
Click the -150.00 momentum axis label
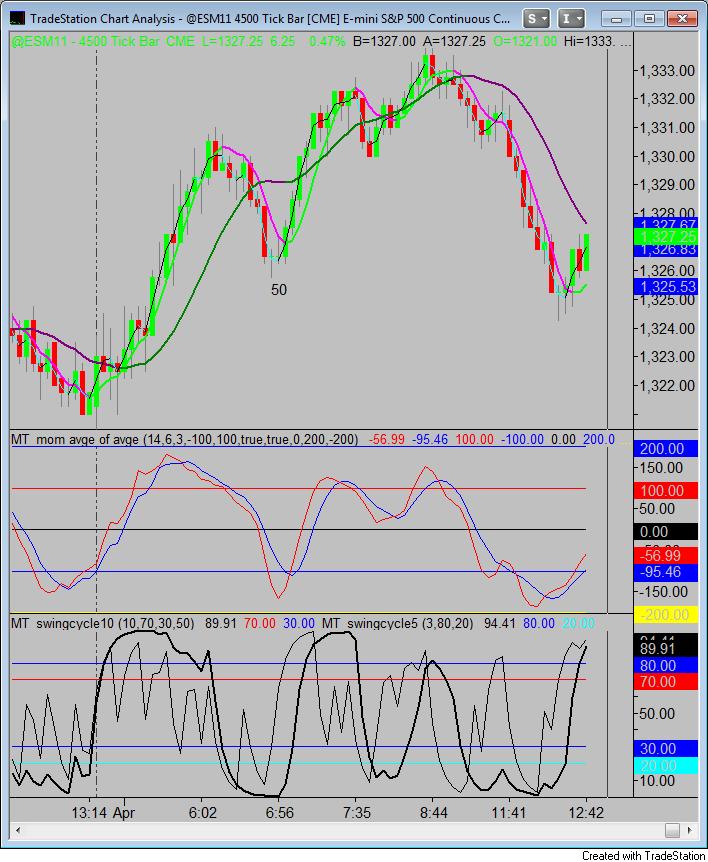click(662, 592)
